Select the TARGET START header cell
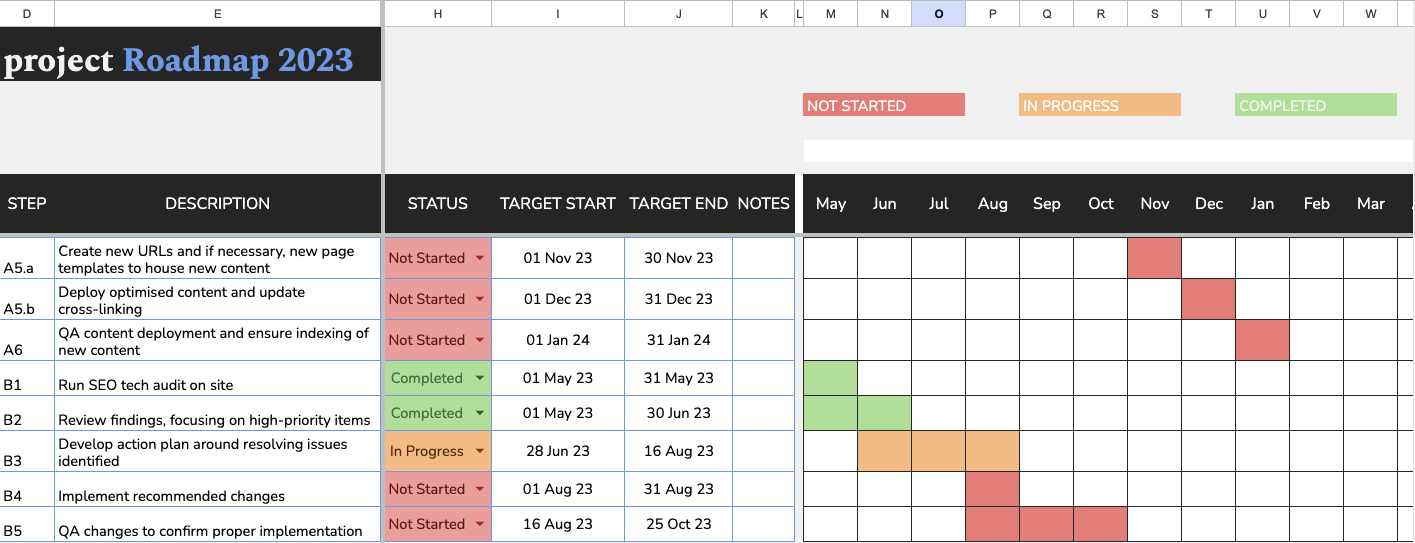The image size is (1415, 543). click(558, 203)
